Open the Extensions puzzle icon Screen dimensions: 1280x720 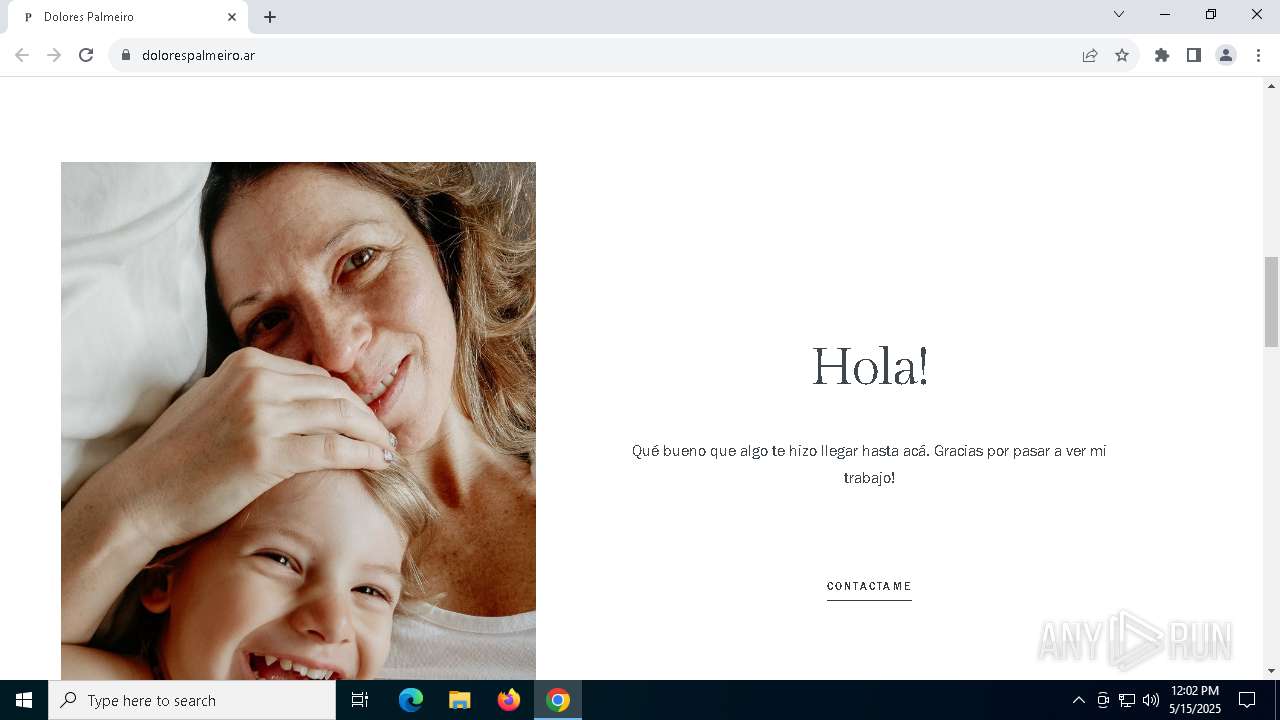tap(1162, 55)
